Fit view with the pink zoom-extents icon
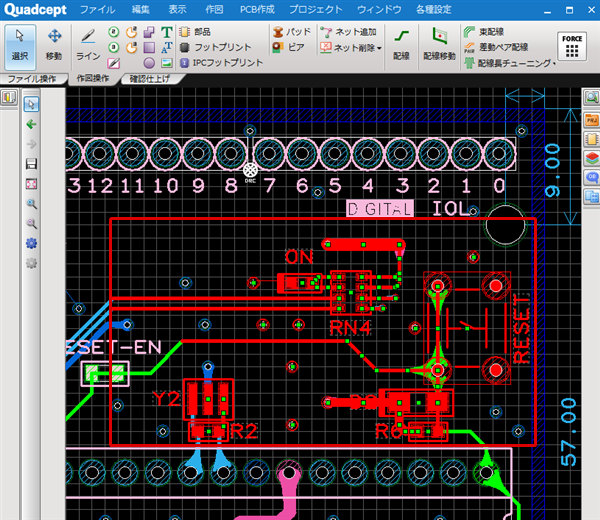The image size is (600, 520). (31, 184)
